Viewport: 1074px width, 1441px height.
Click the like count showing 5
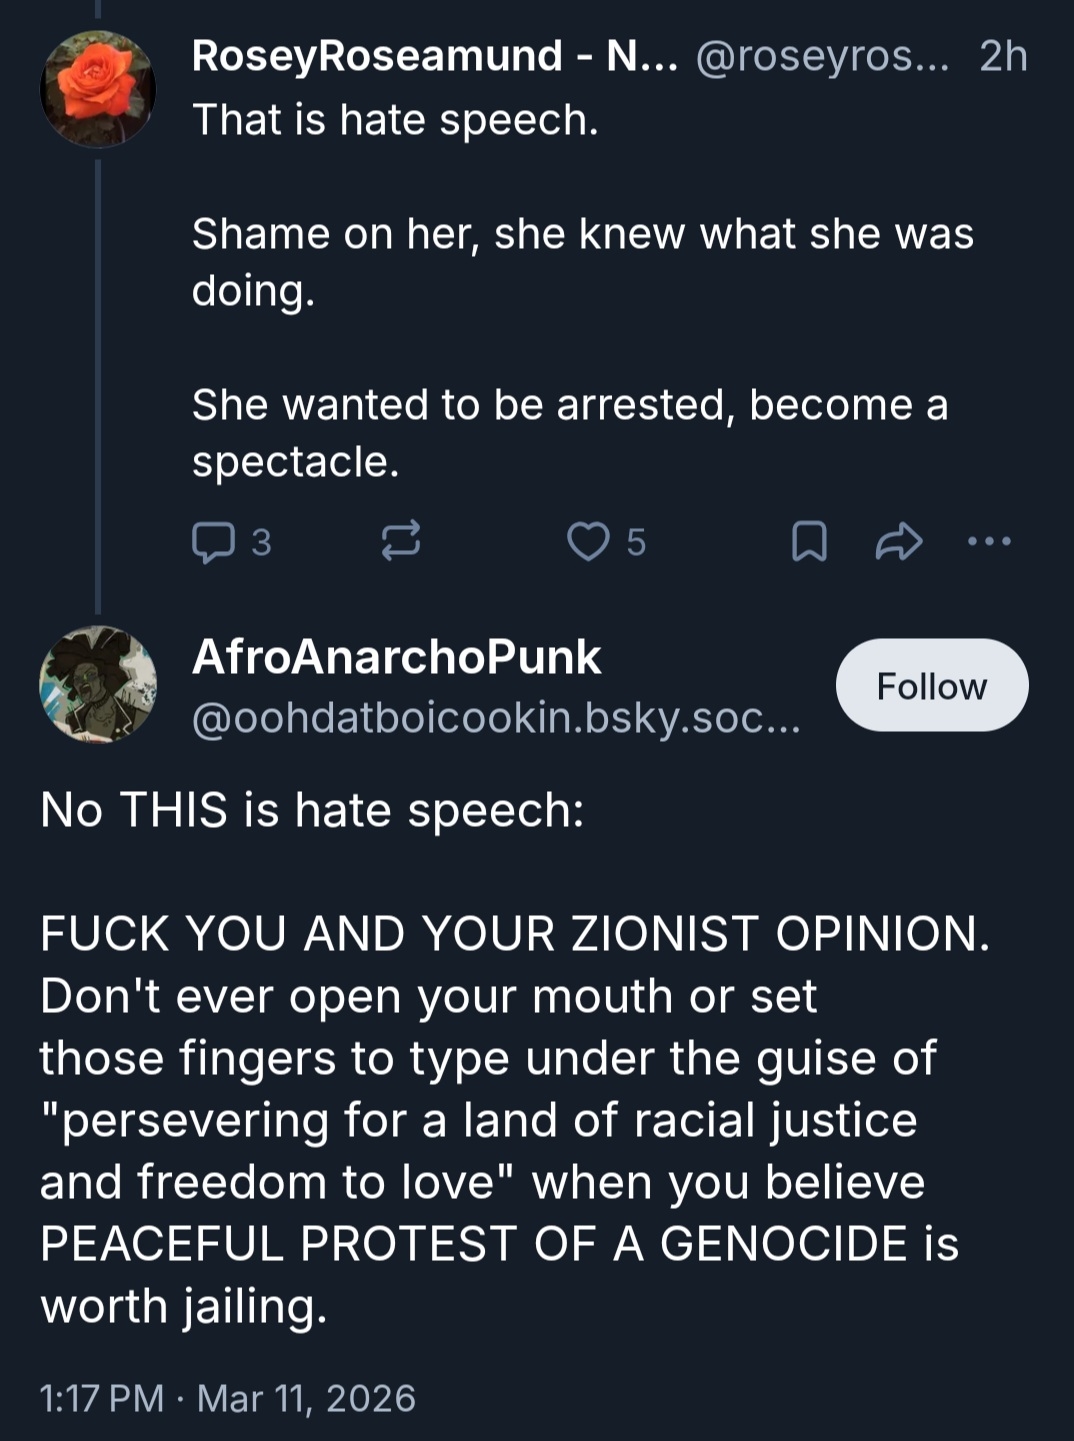[x=636, y=542]
